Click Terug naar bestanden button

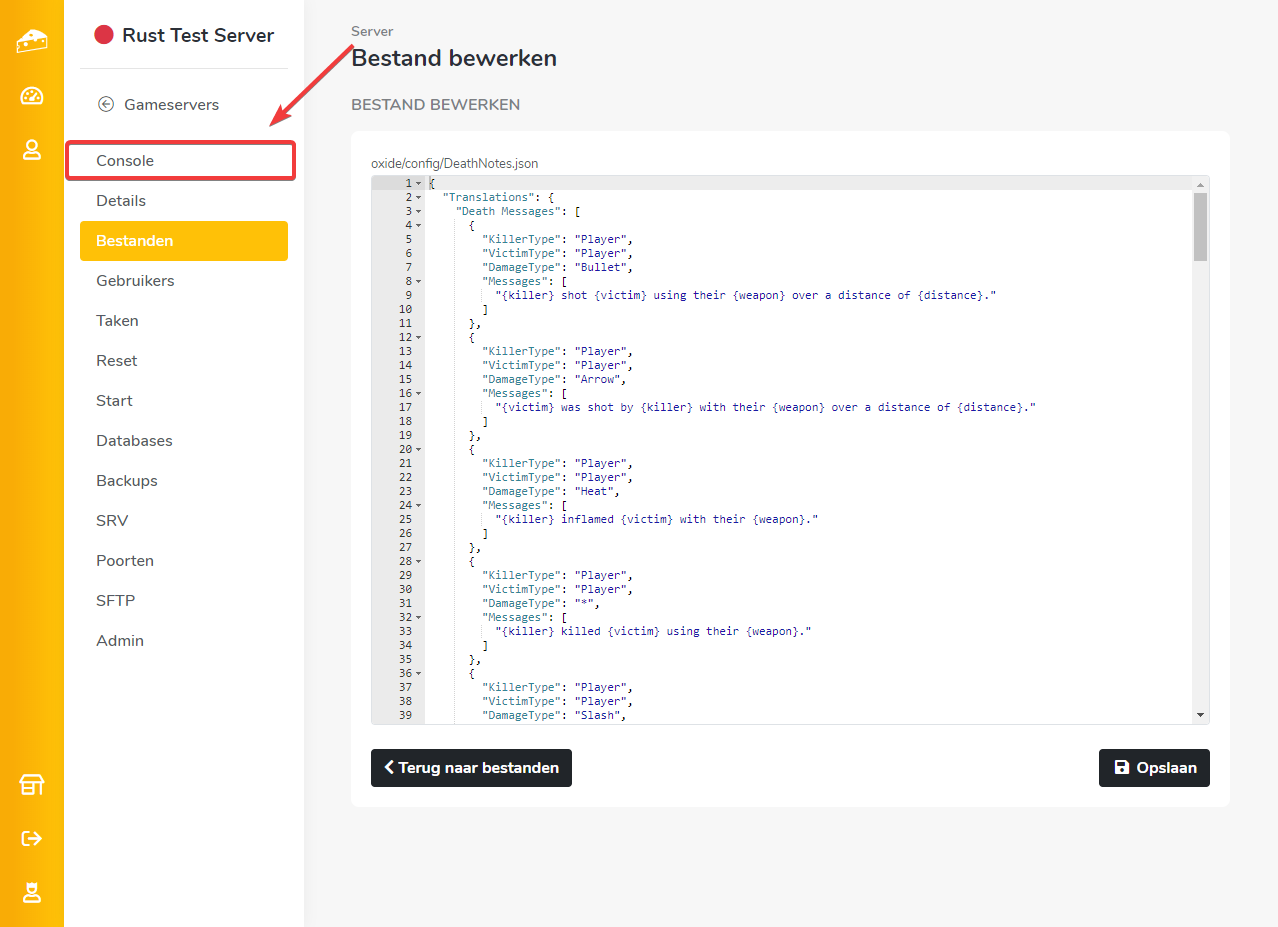pos(471,768)
